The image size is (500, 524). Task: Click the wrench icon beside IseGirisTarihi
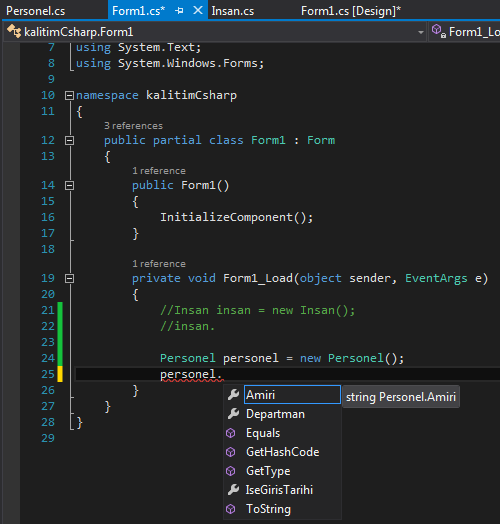click(233, 490)
